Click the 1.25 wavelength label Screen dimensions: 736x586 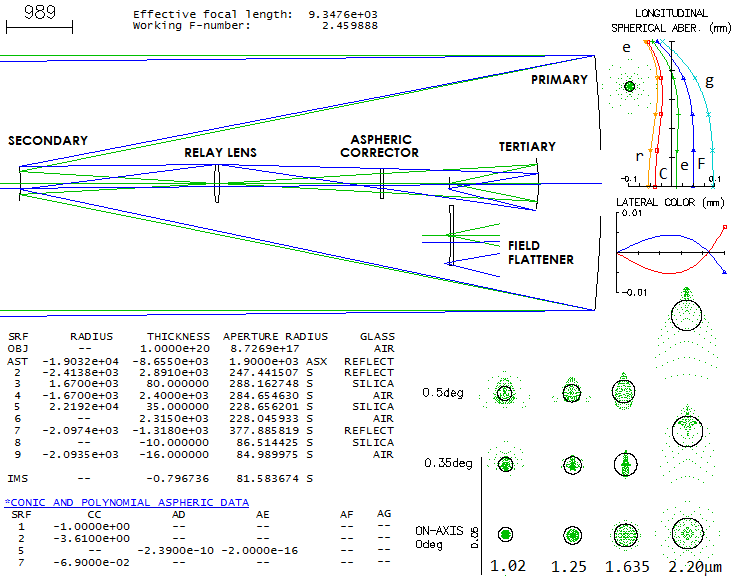(568, 567)
